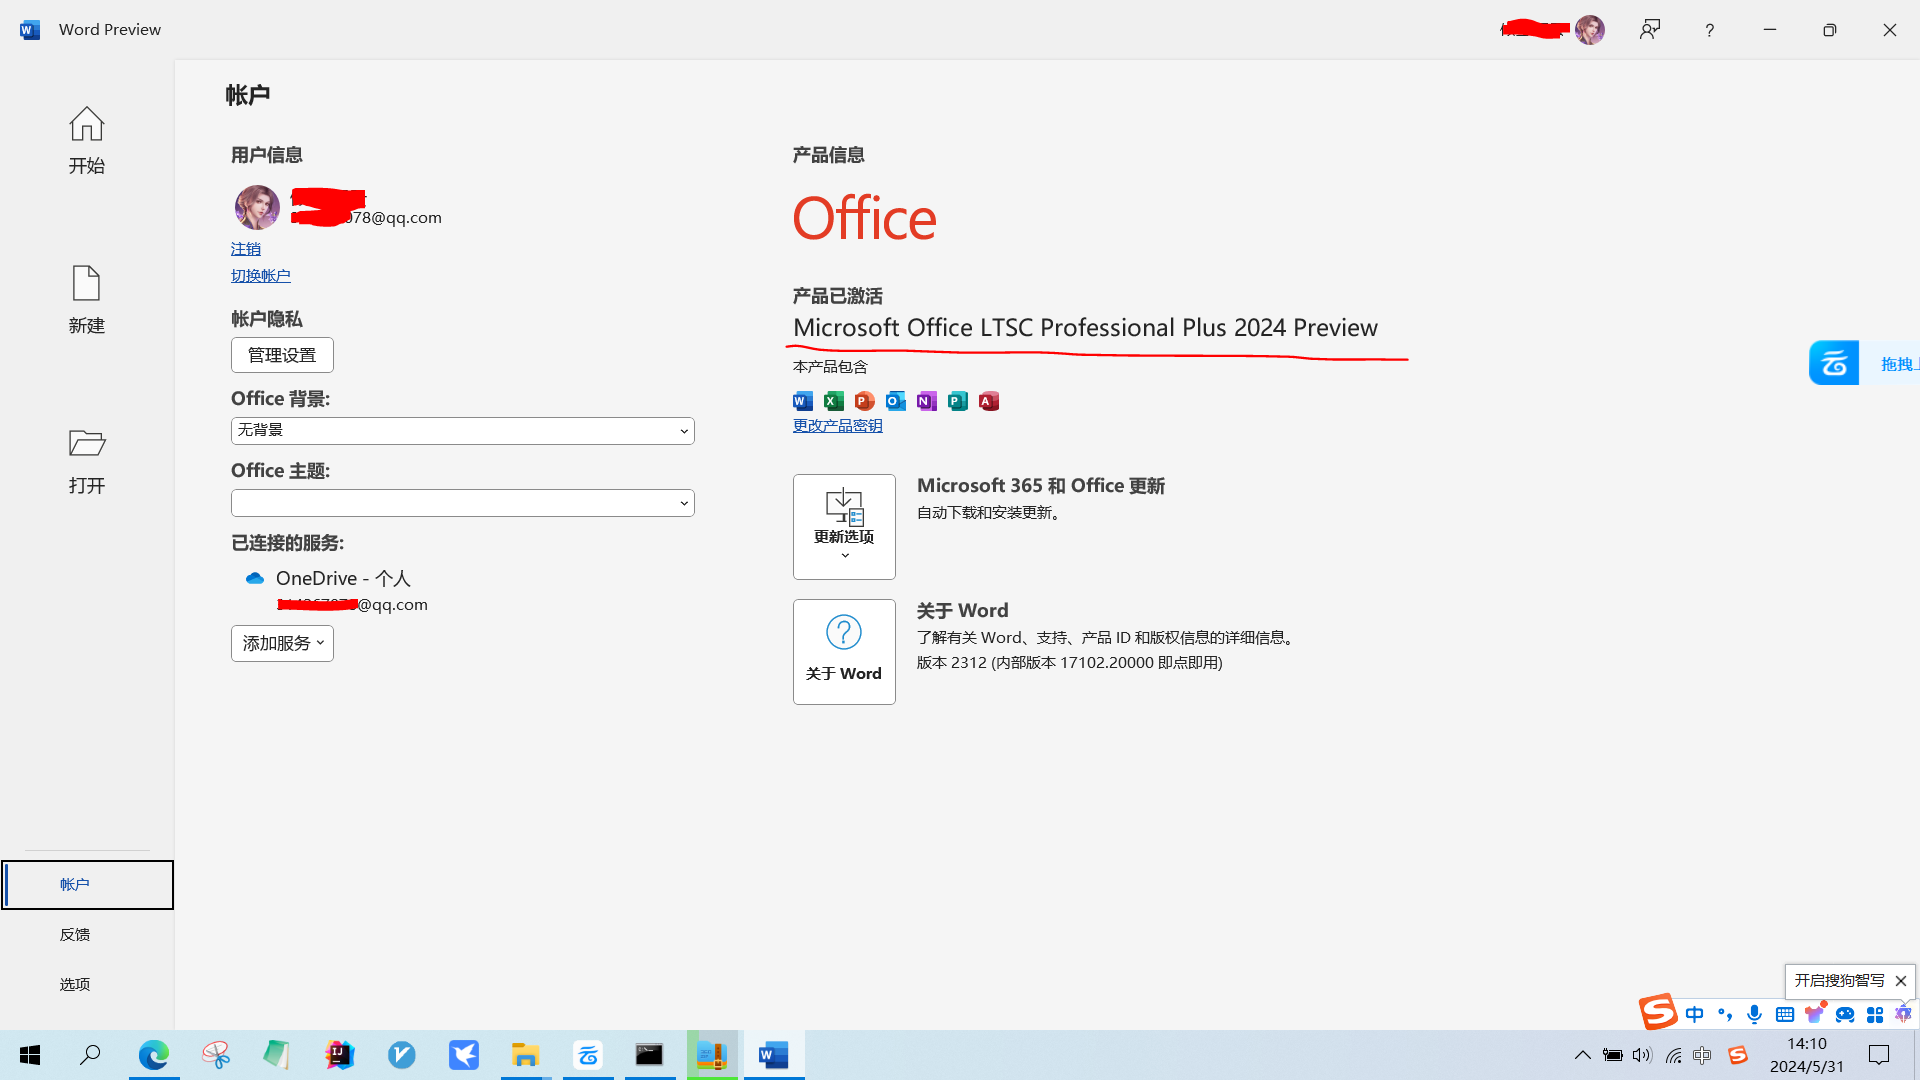Select the Options (选项) sidebar item
Viewport: 1920px width, 1080px height.
coord(75,984)
